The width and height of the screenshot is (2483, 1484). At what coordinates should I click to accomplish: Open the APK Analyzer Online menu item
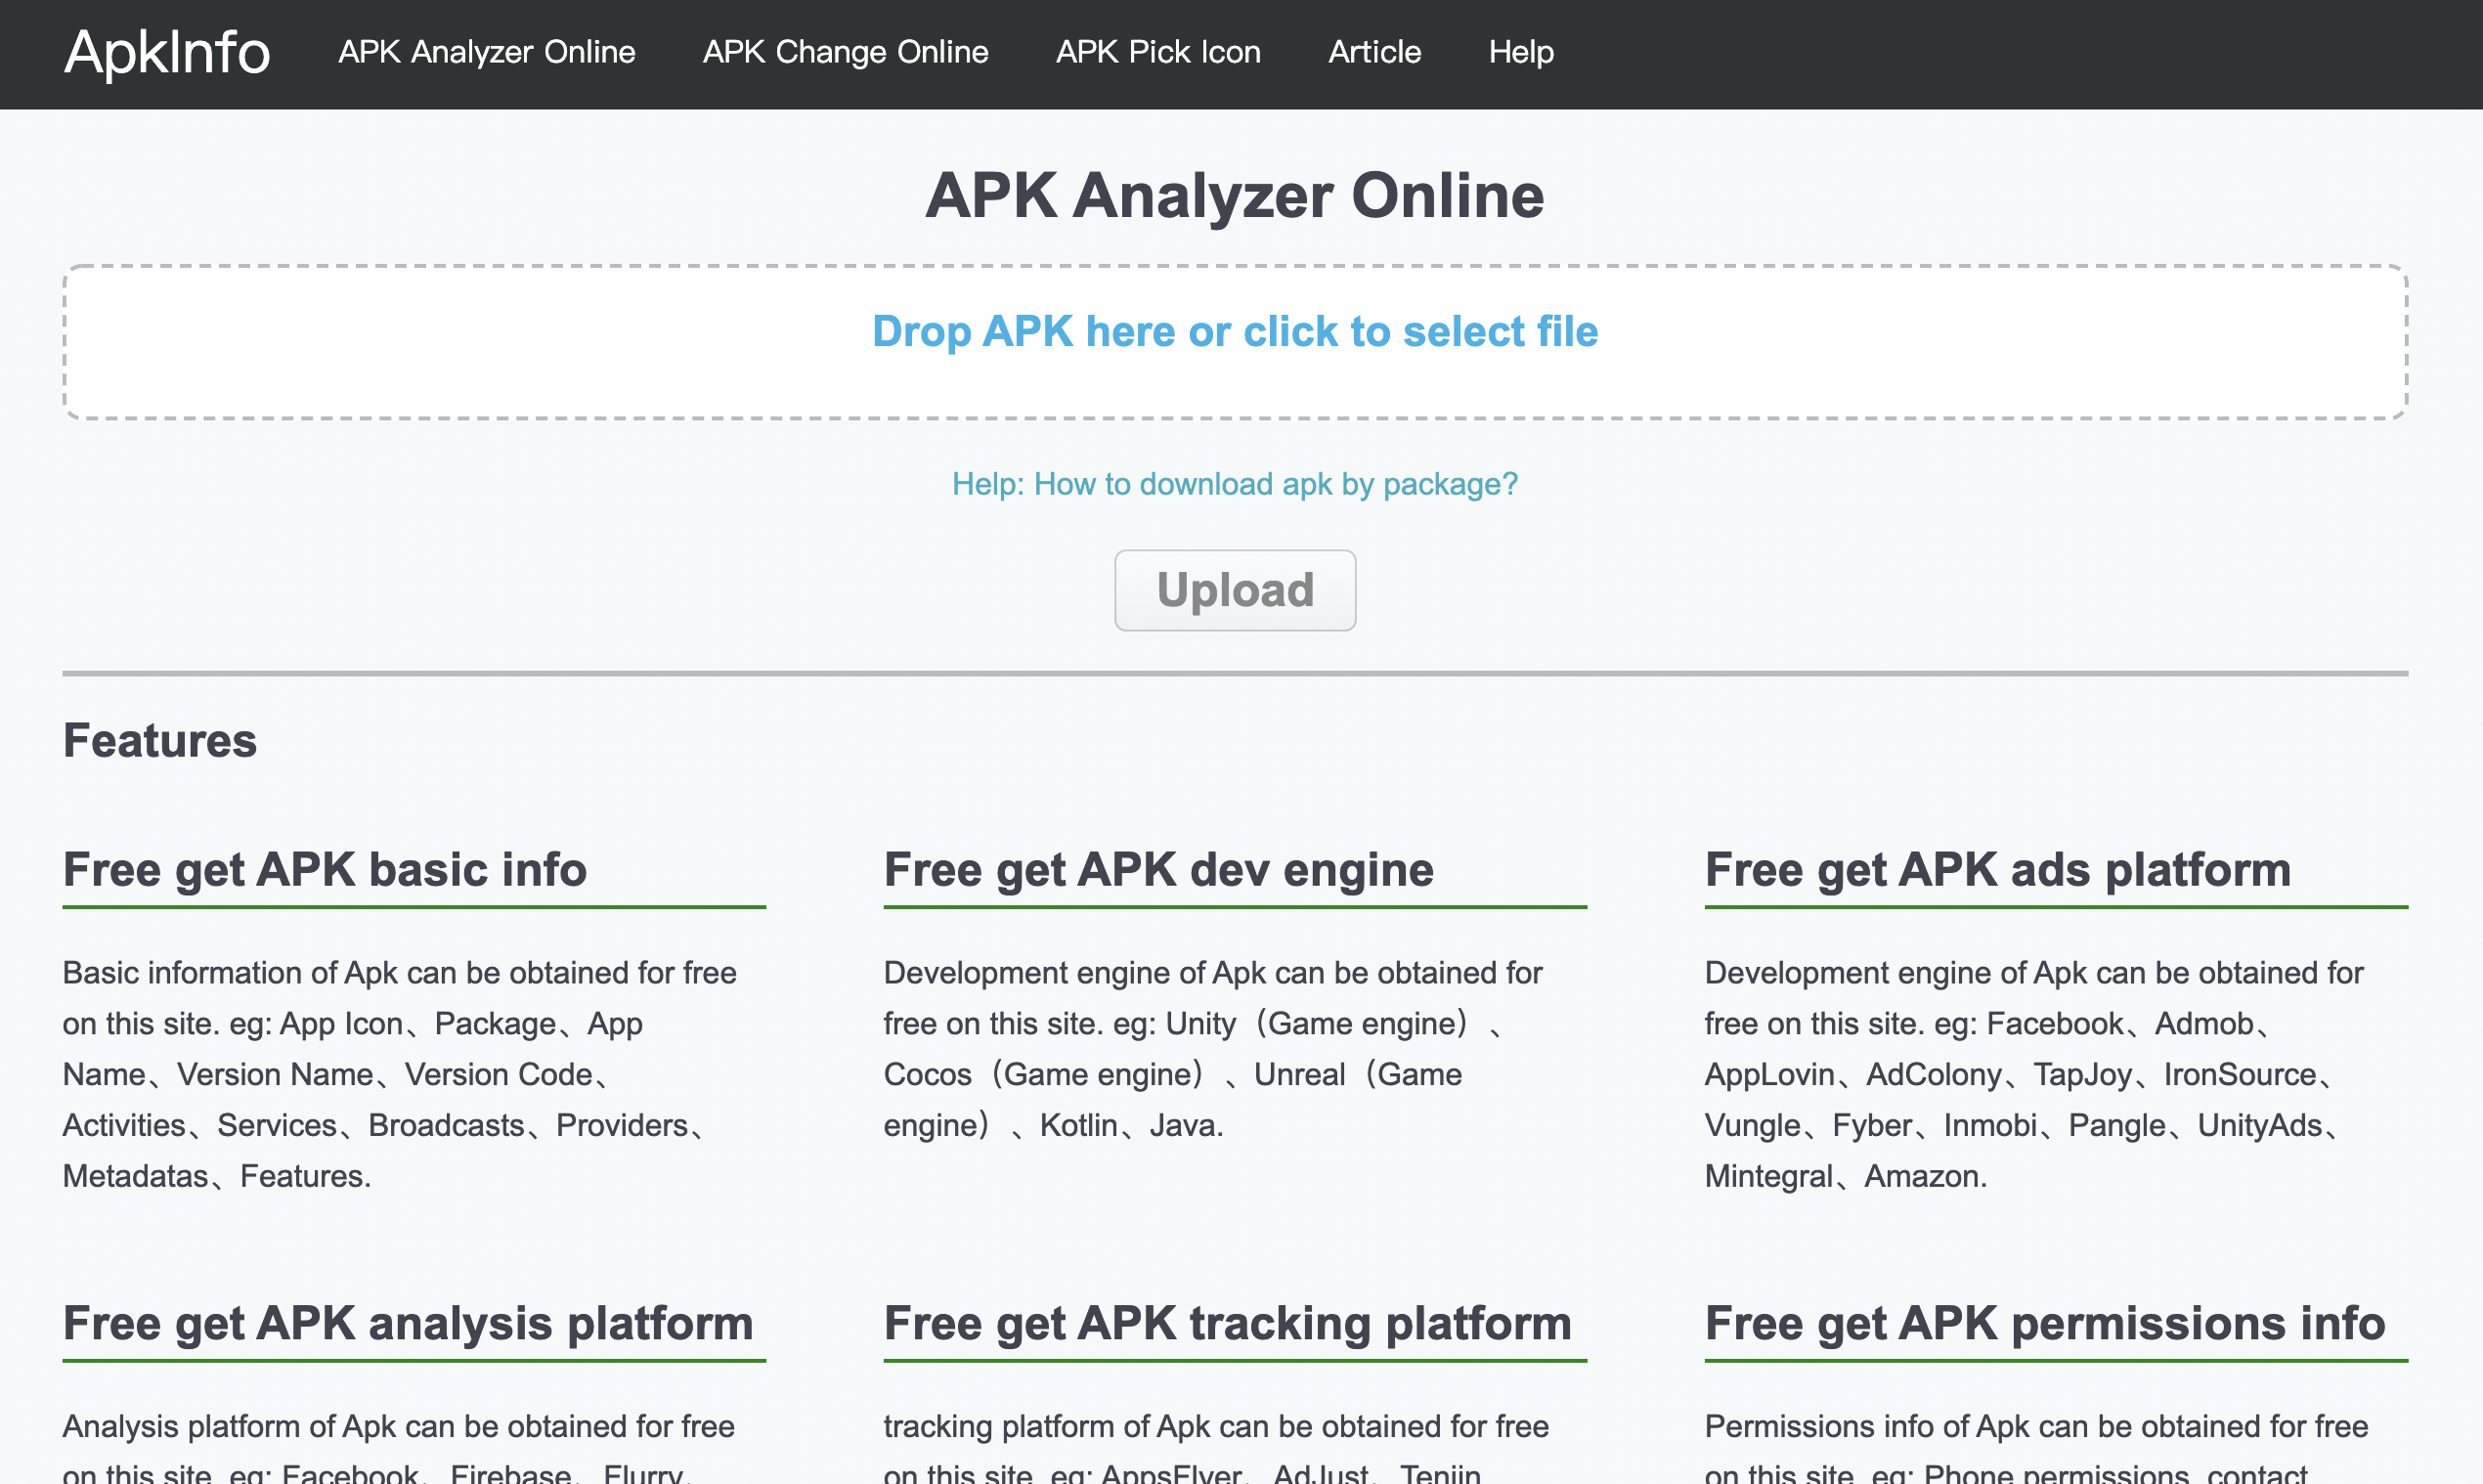(486, 53)
